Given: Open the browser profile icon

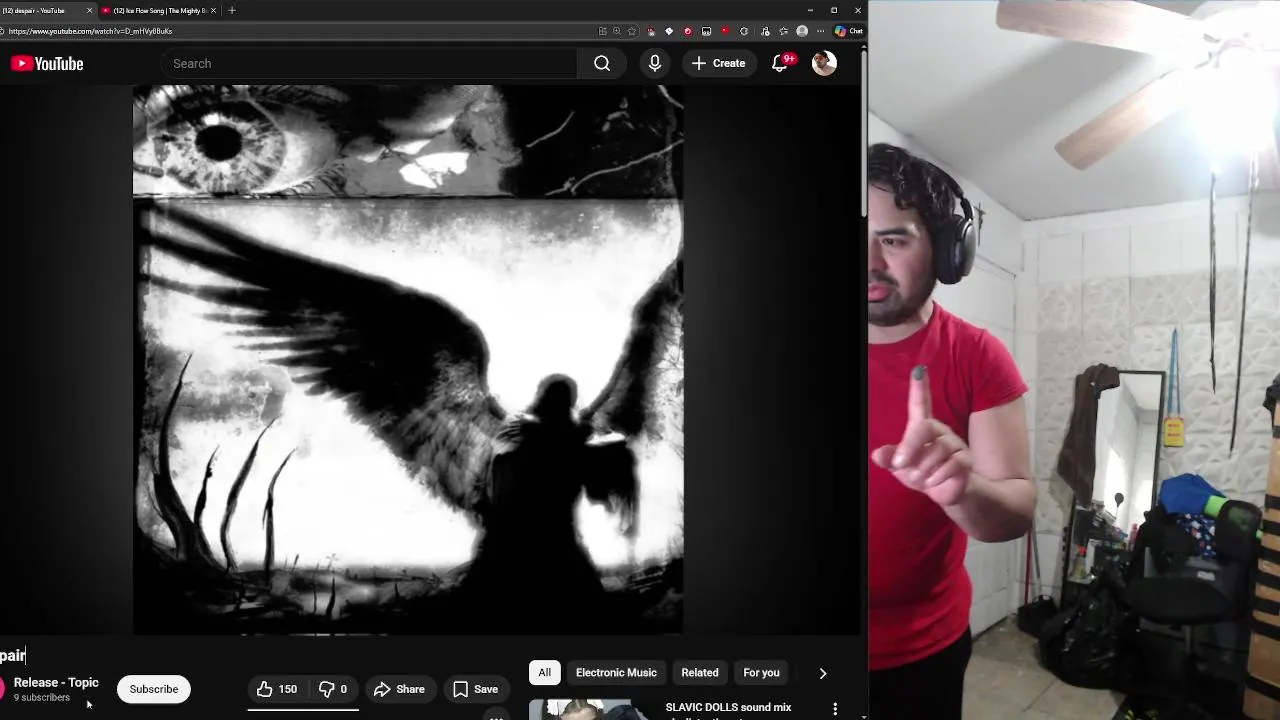Looking at the screenshot, I should tap(802, 31).
